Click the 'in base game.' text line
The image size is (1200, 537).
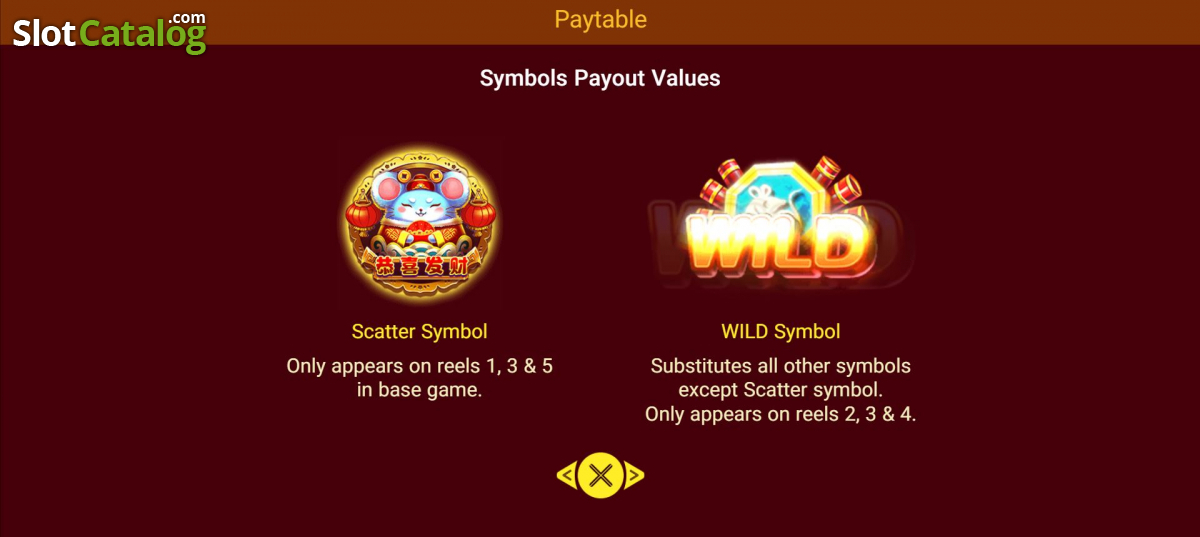tap(420, 390)
